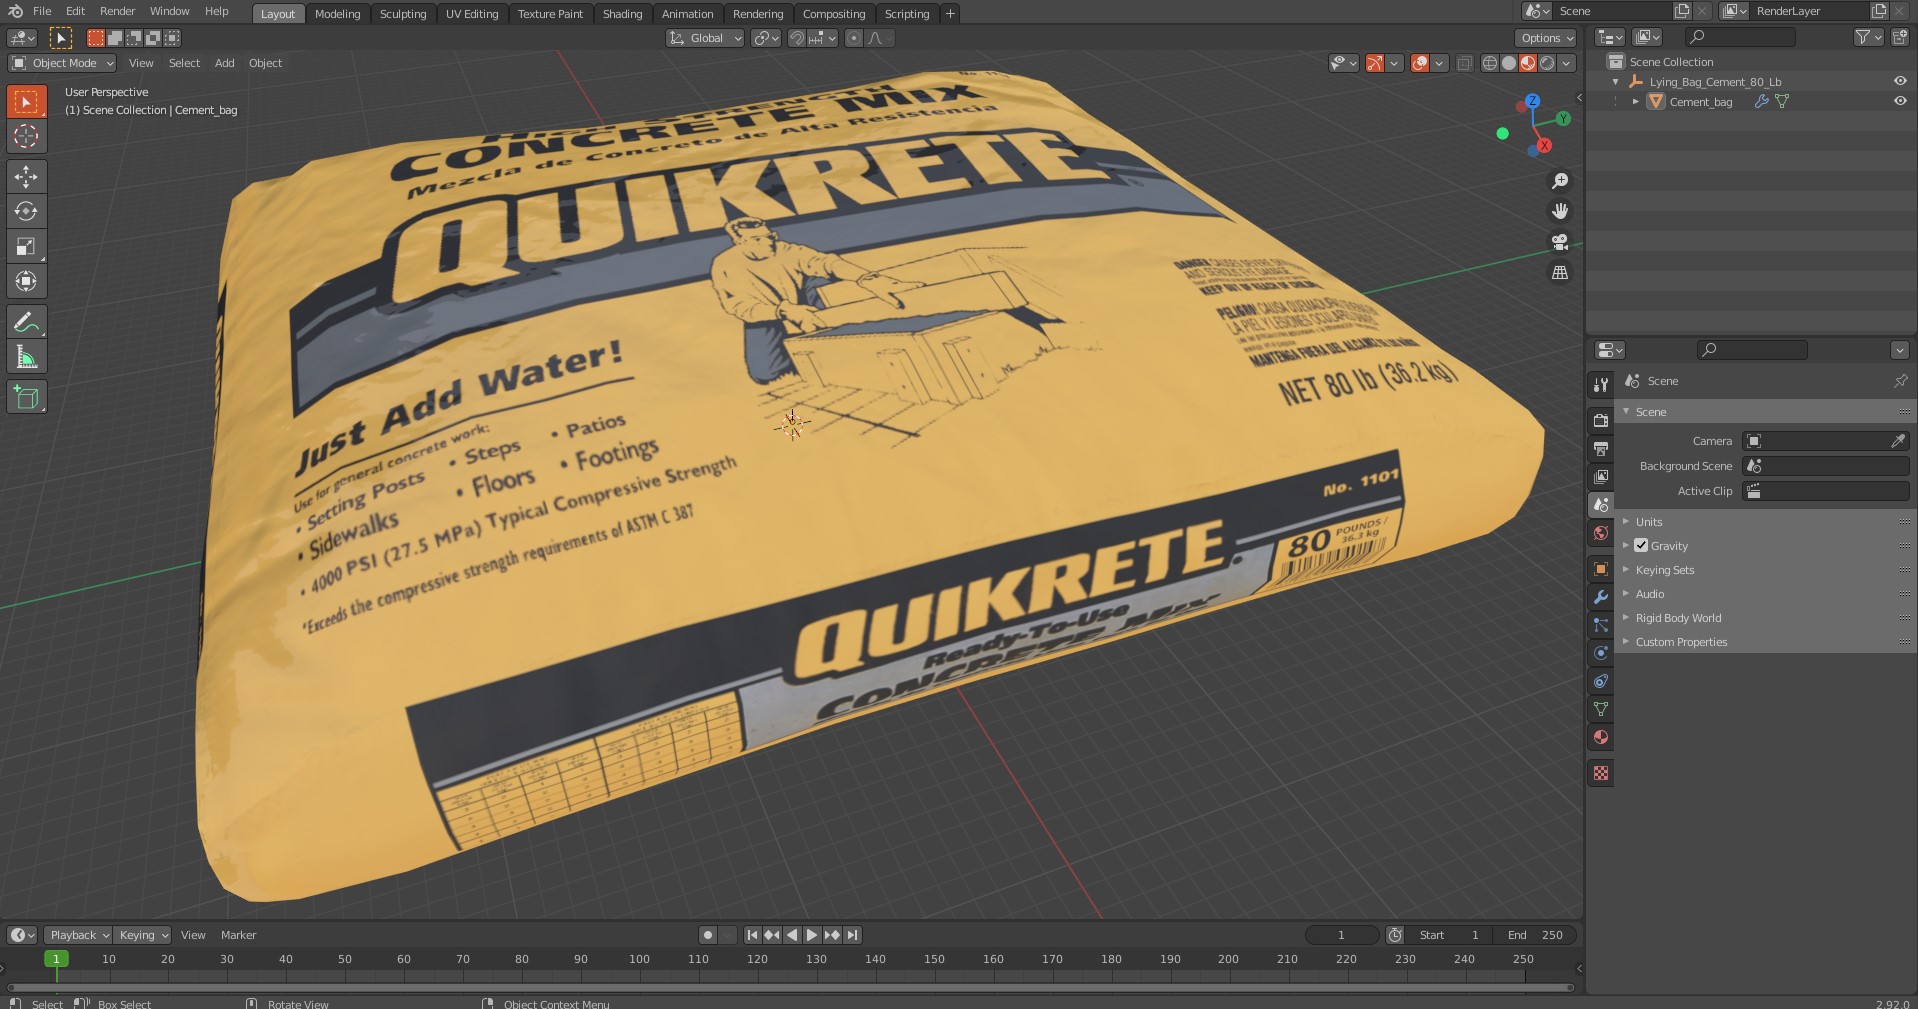Open the Texture properties tab
The width and height of the screenshot is (1918, 1009).
[x=1601, y=773]
